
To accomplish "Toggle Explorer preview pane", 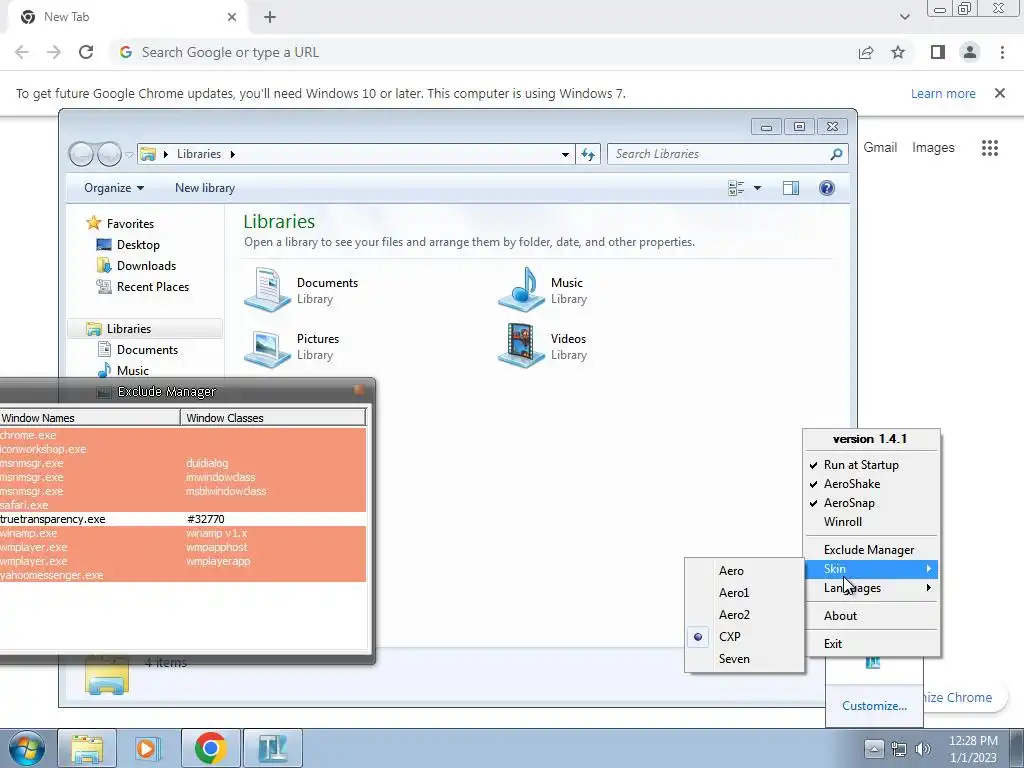I will click(x=790, y=188).
